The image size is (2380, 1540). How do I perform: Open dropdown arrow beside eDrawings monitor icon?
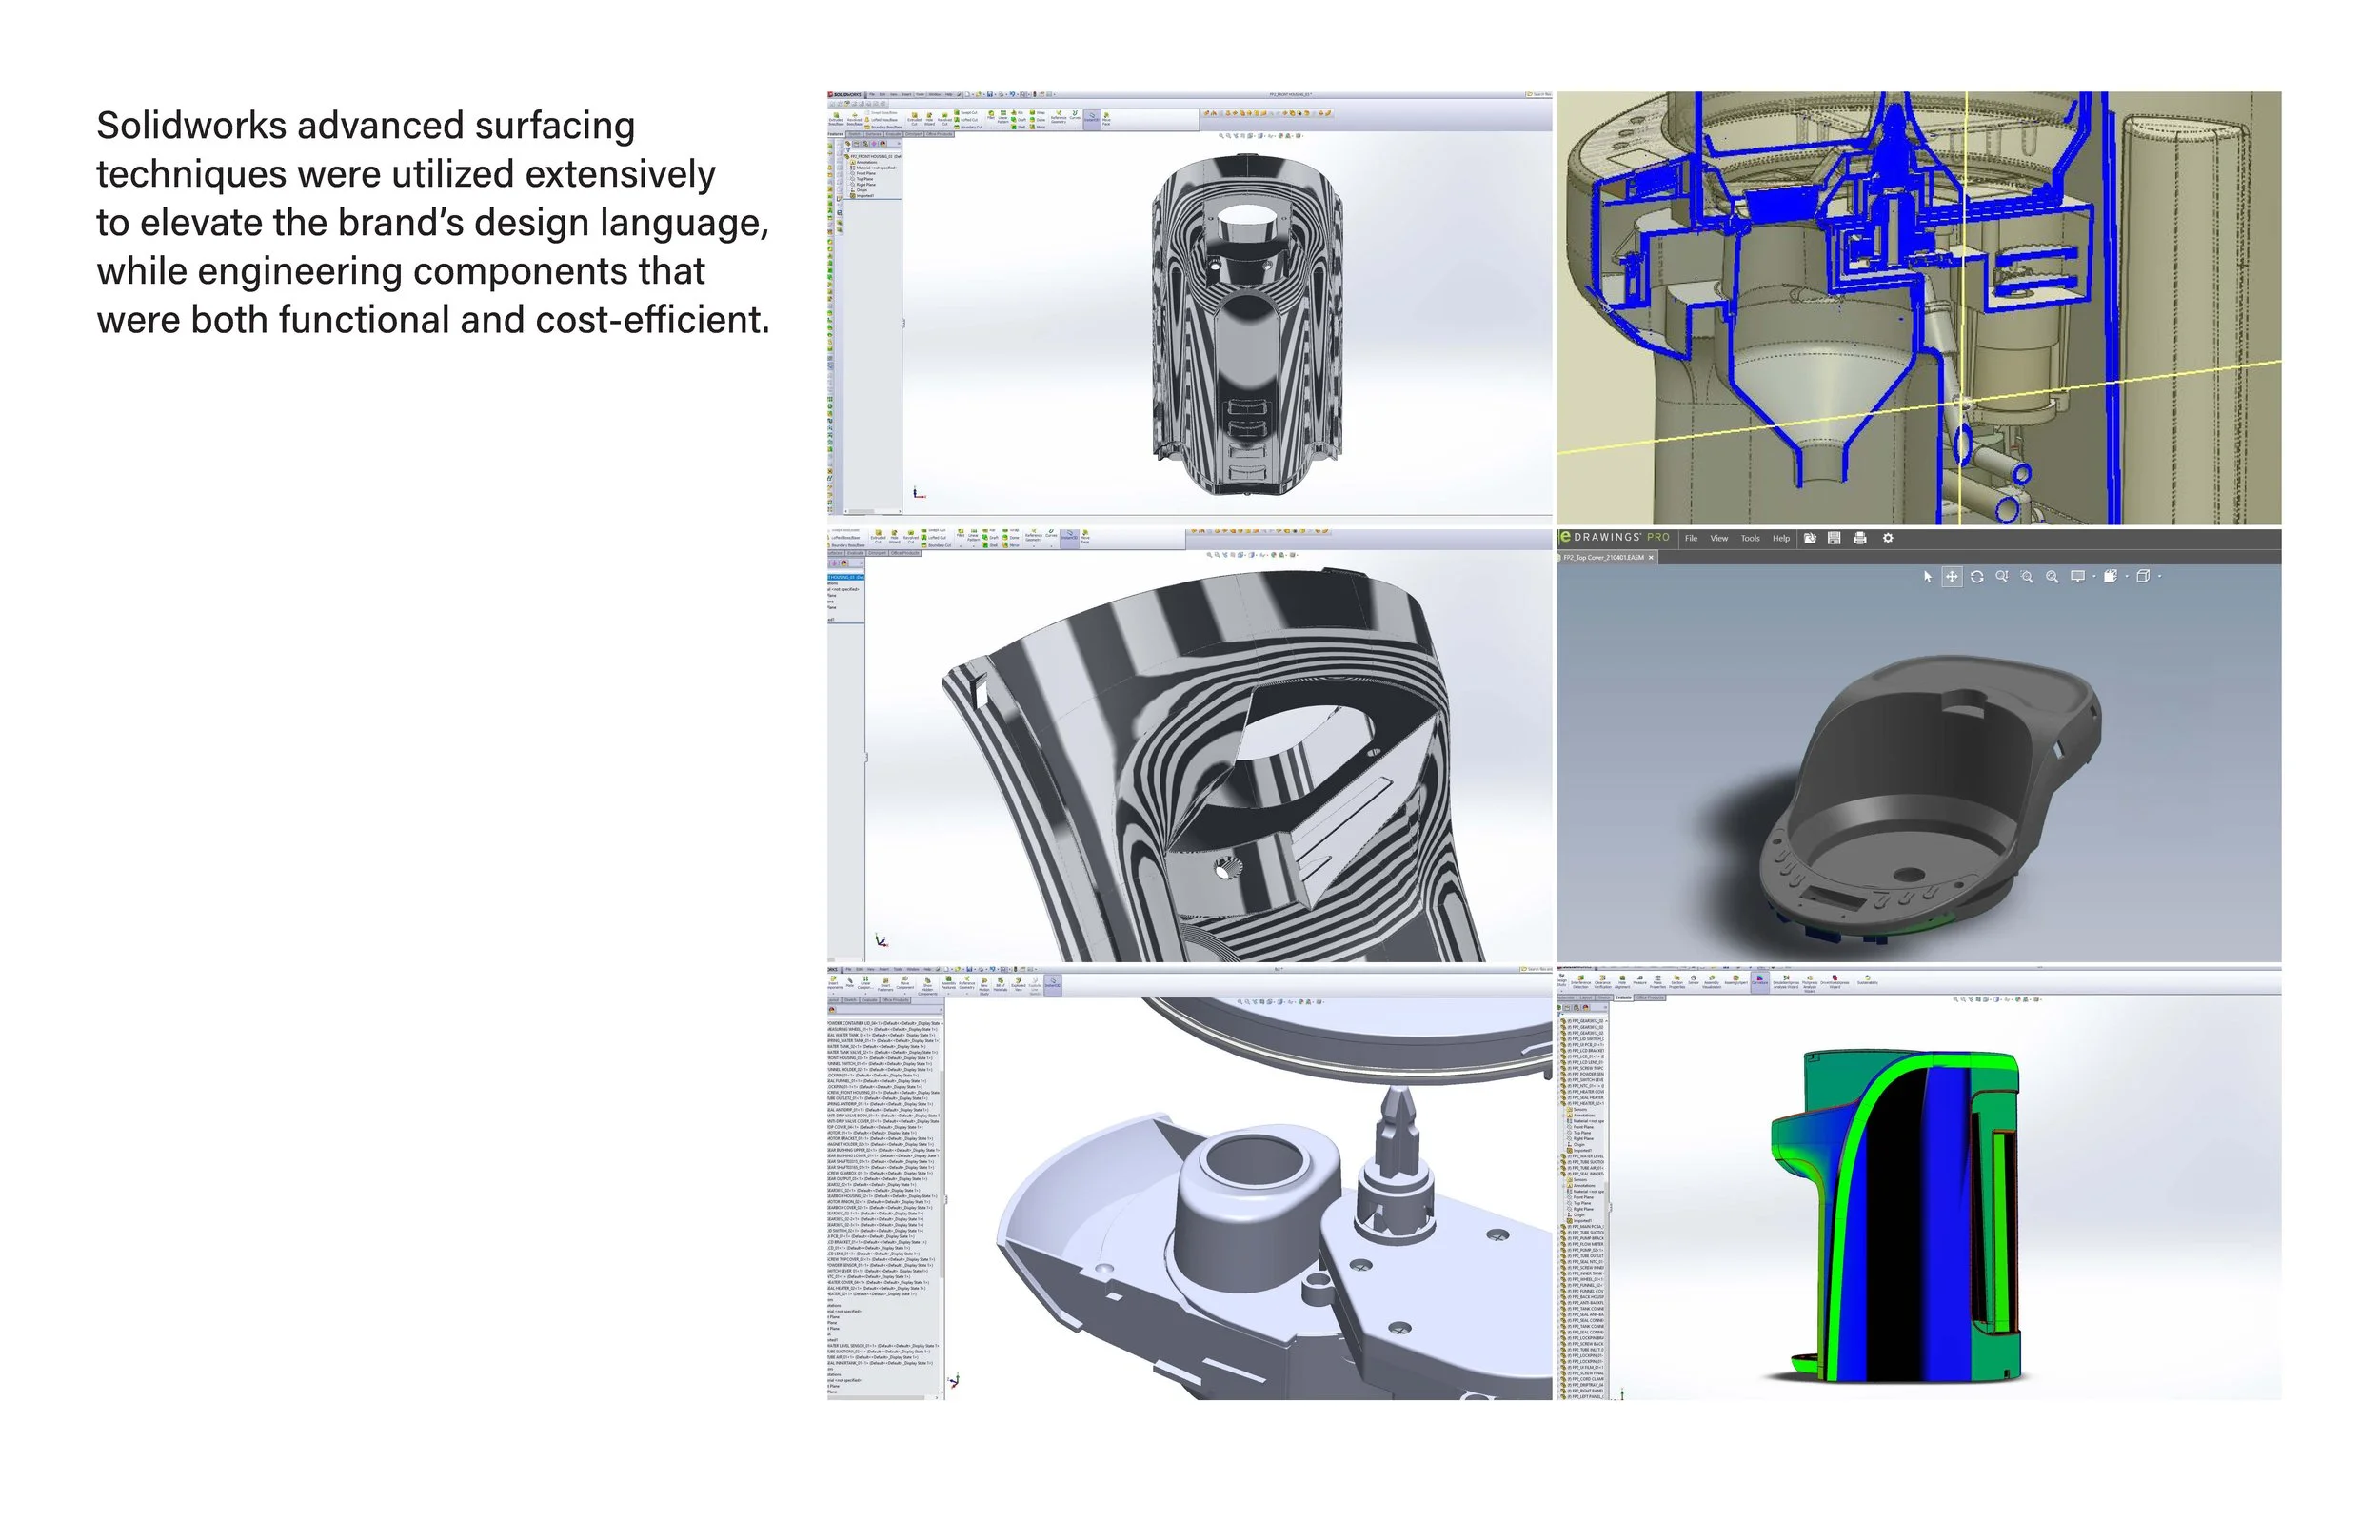click(2093, 577)
